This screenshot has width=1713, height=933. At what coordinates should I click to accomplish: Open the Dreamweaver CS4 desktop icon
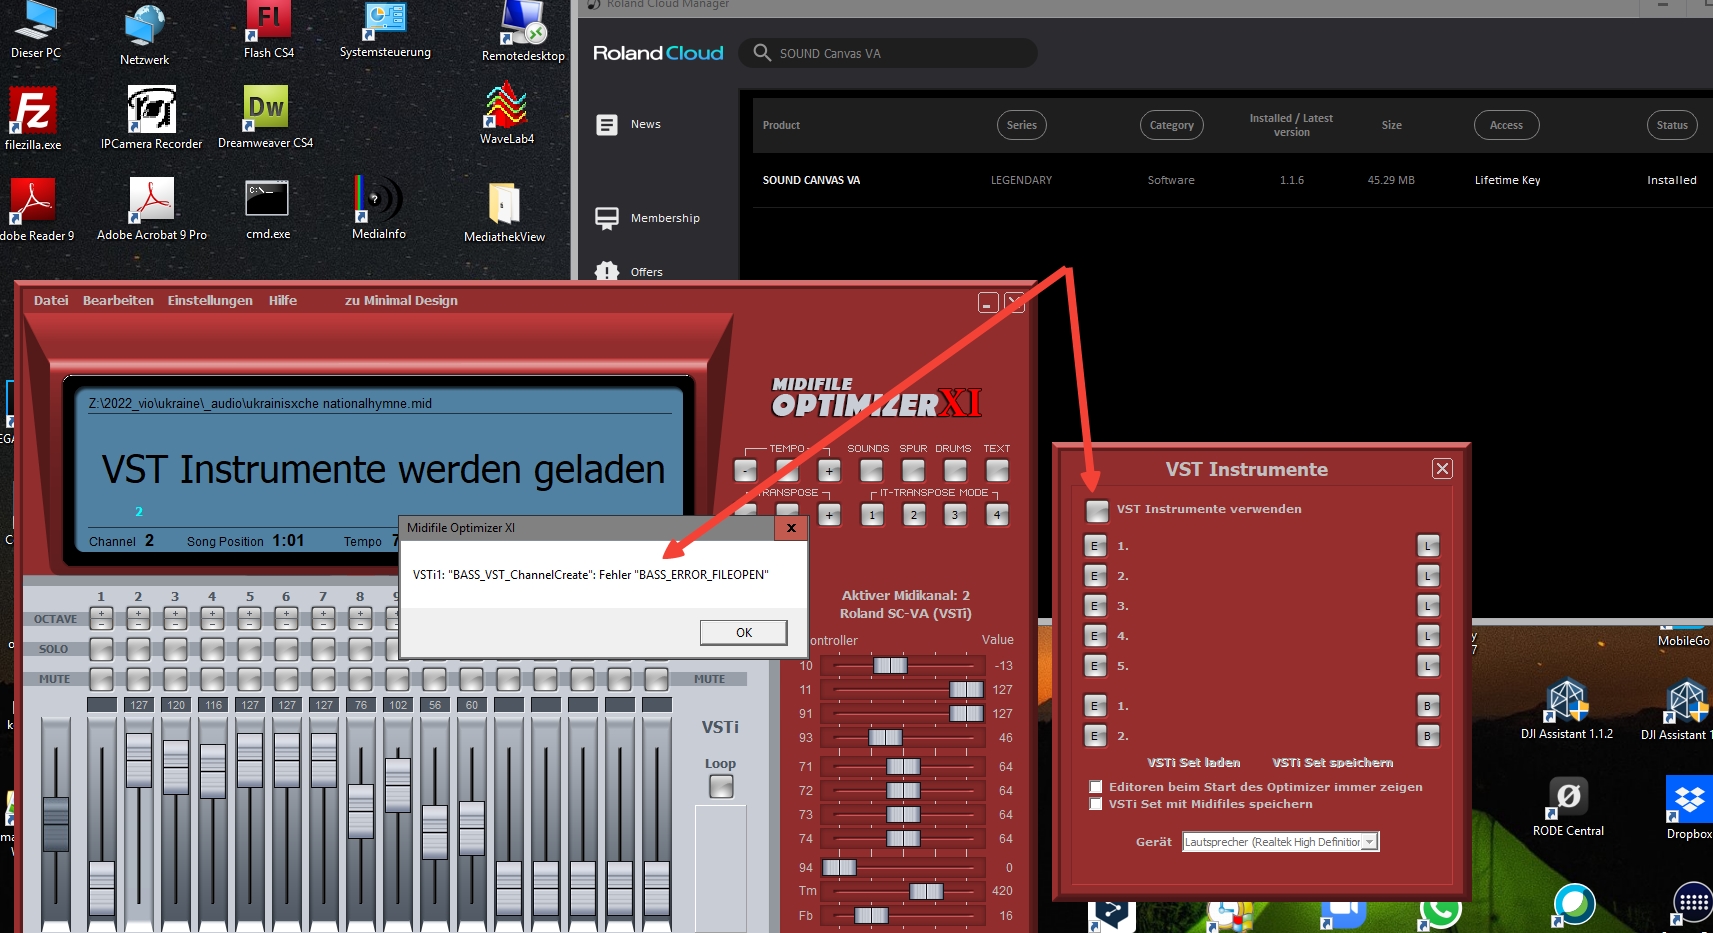click(265, 116)
